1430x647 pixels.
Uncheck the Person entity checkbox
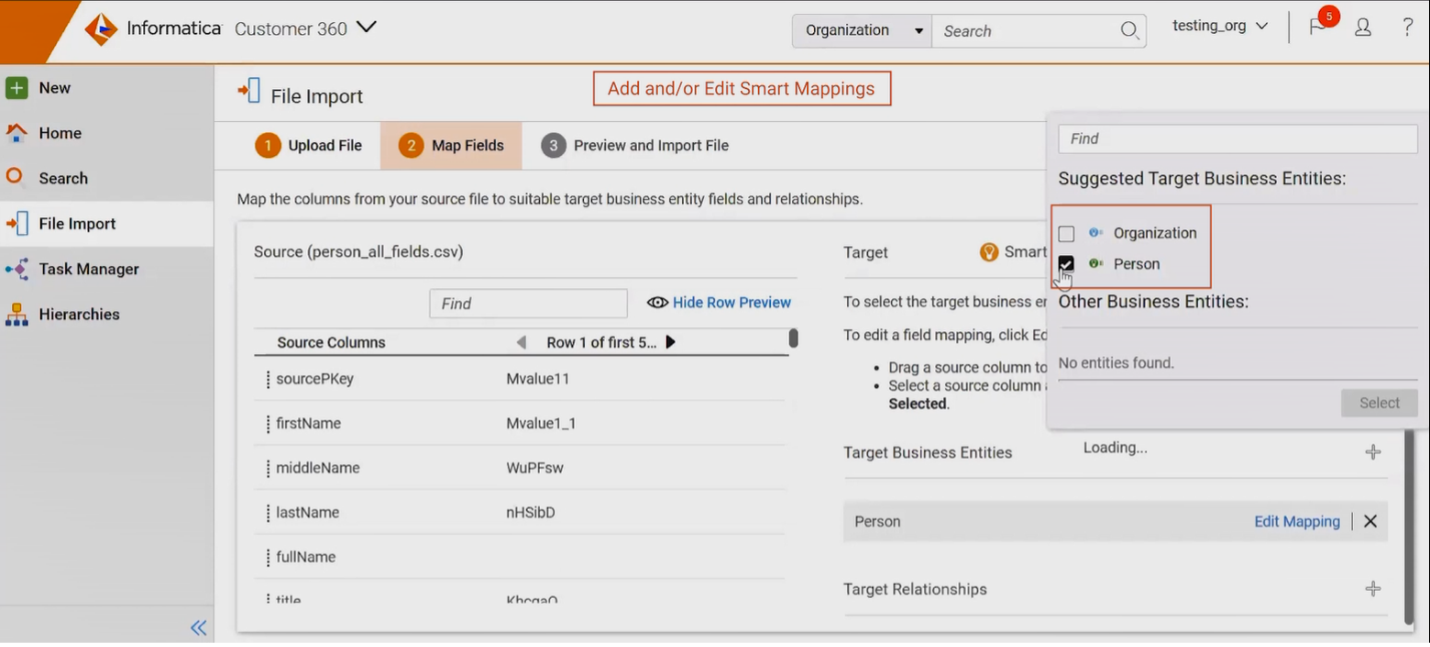pos(1066,264)
